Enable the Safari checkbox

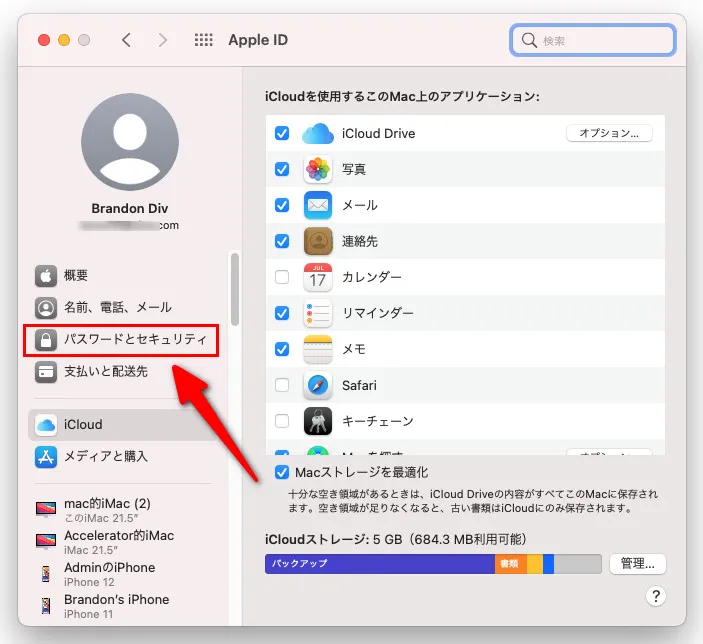coord(282,385)
